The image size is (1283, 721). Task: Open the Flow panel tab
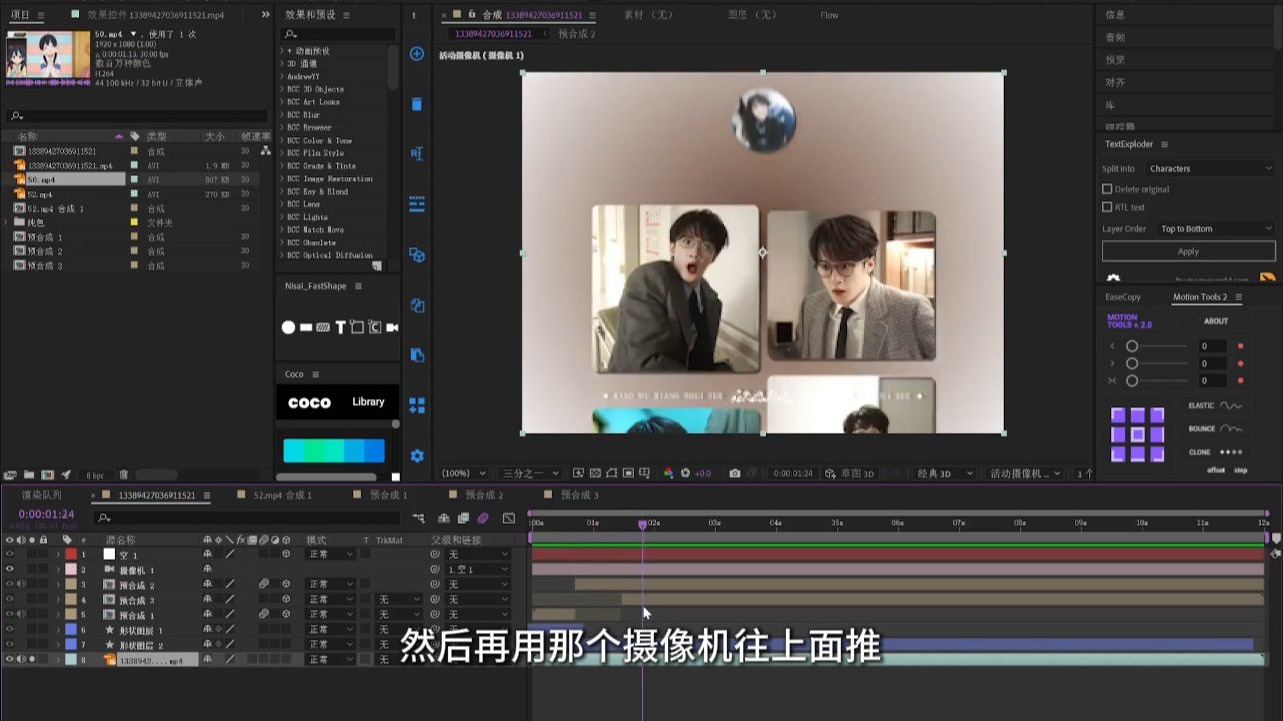point(829,15)
